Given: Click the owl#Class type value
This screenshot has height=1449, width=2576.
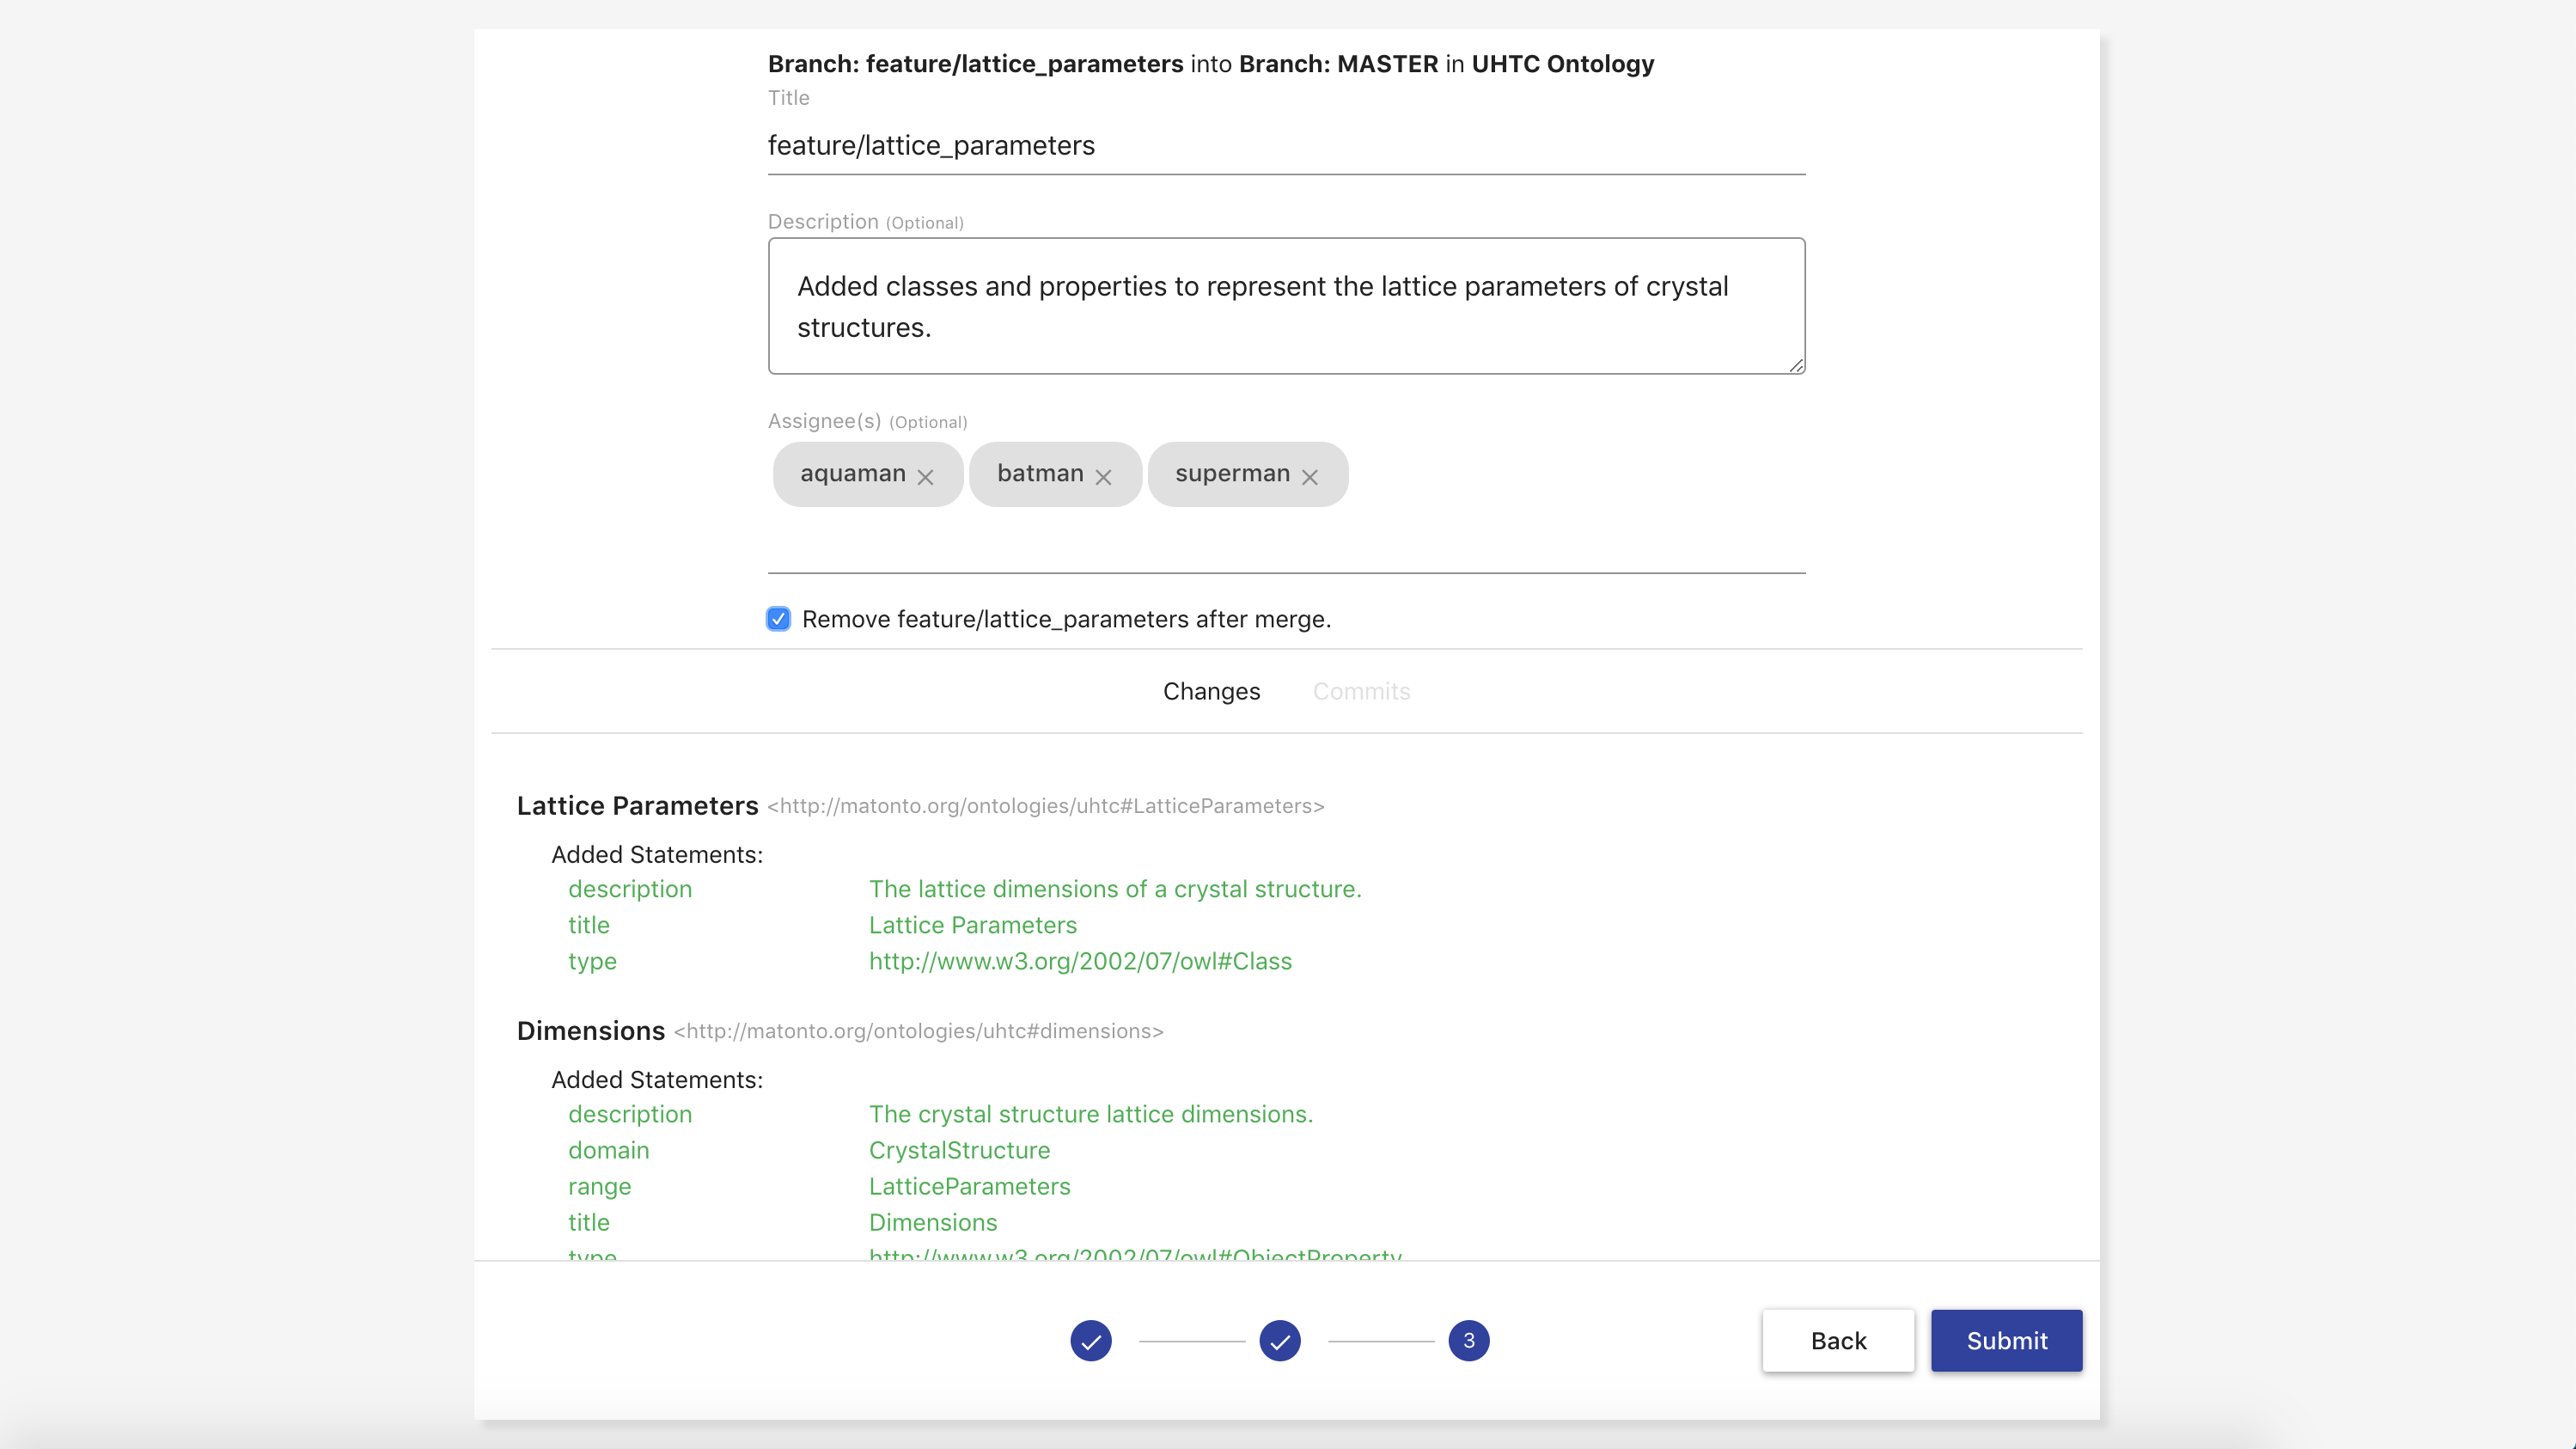Looking at the screenshot, I should coord(1079,961).
